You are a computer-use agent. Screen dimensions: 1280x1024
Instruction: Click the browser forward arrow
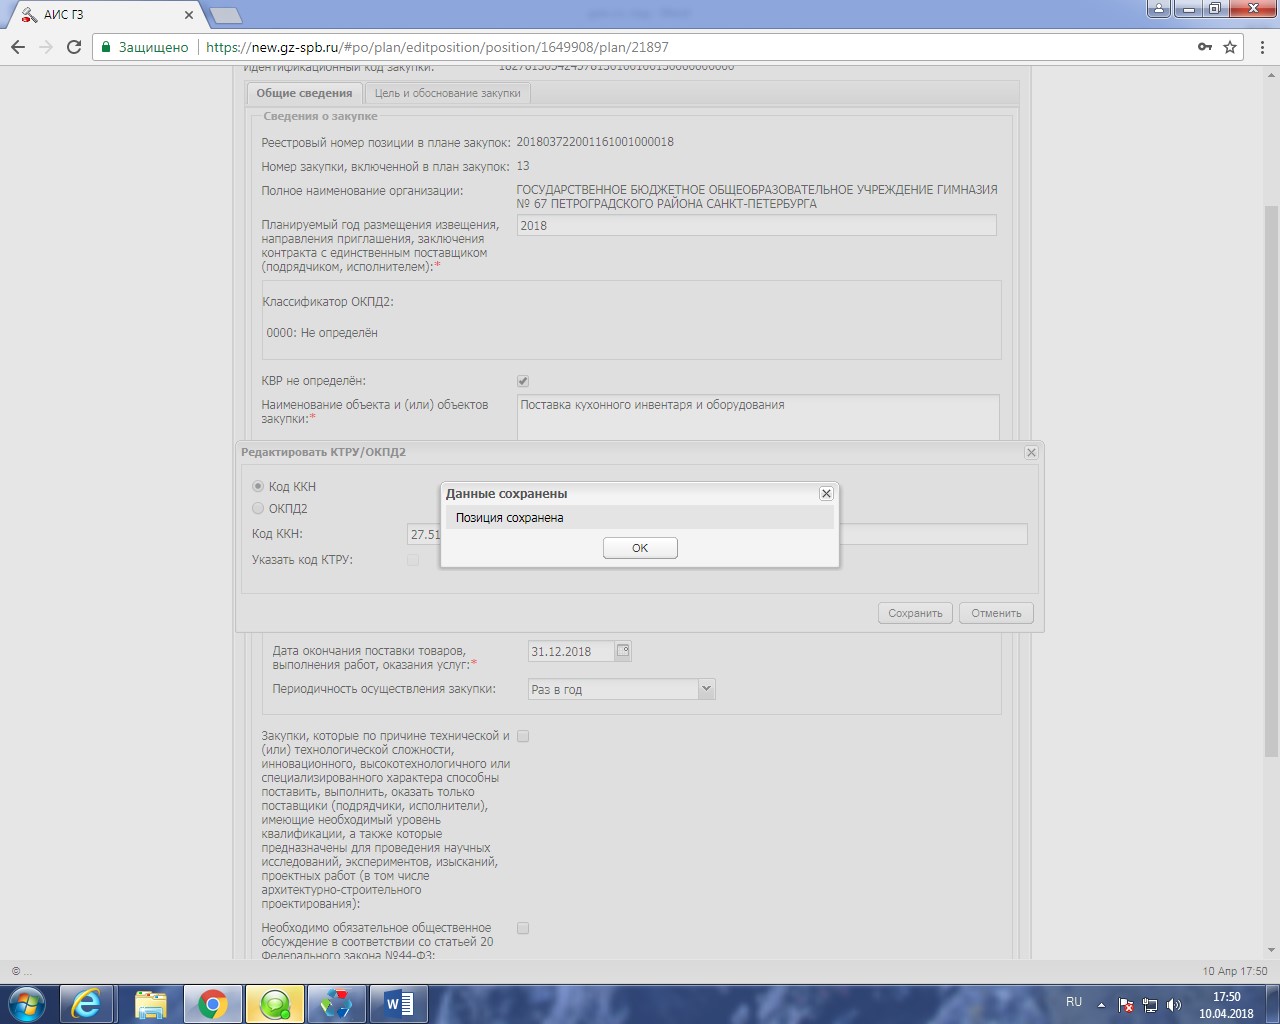(x=46, y=47)
